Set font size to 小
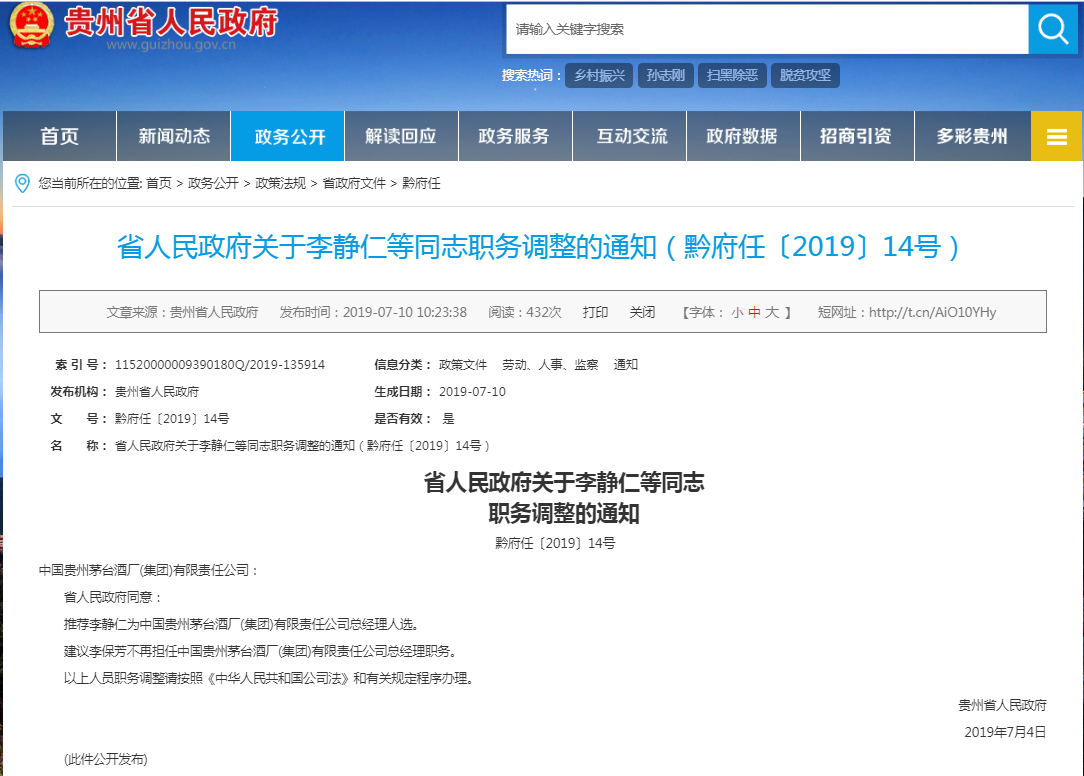Screen dimensions: 1084x776 (737, 312)
